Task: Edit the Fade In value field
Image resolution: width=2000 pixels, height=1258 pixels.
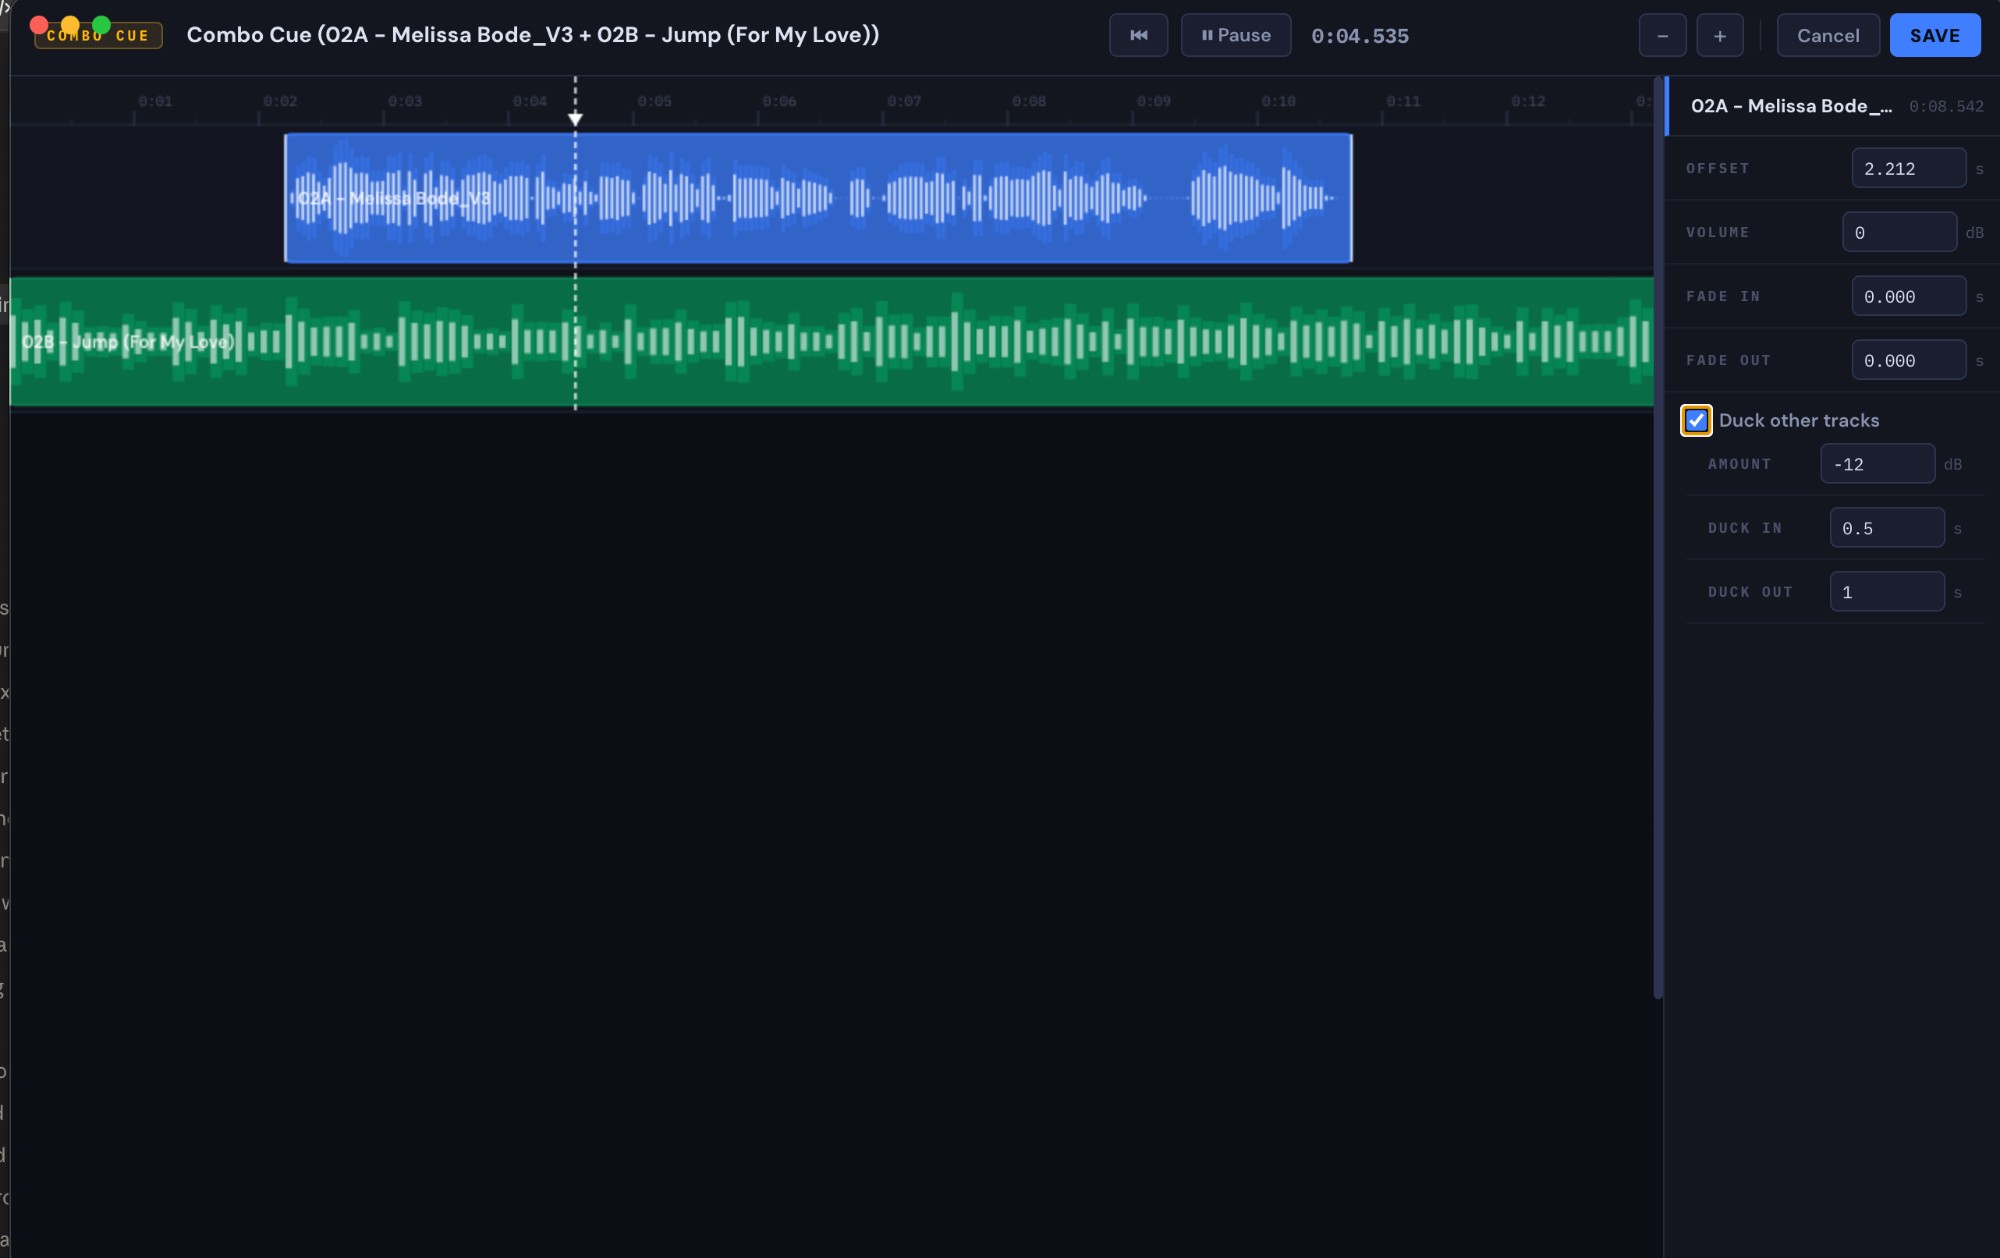Action: tap(1909, 296)
